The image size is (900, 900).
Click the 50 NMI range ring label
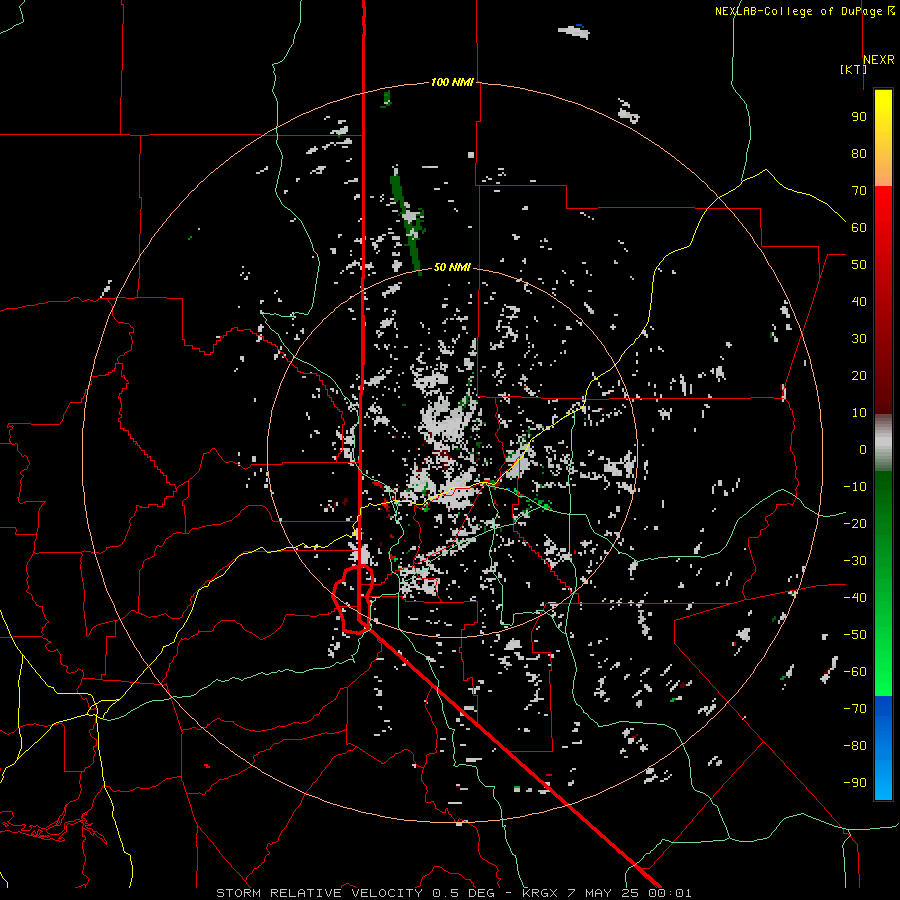pyautogui.click(x=452, y=267)
